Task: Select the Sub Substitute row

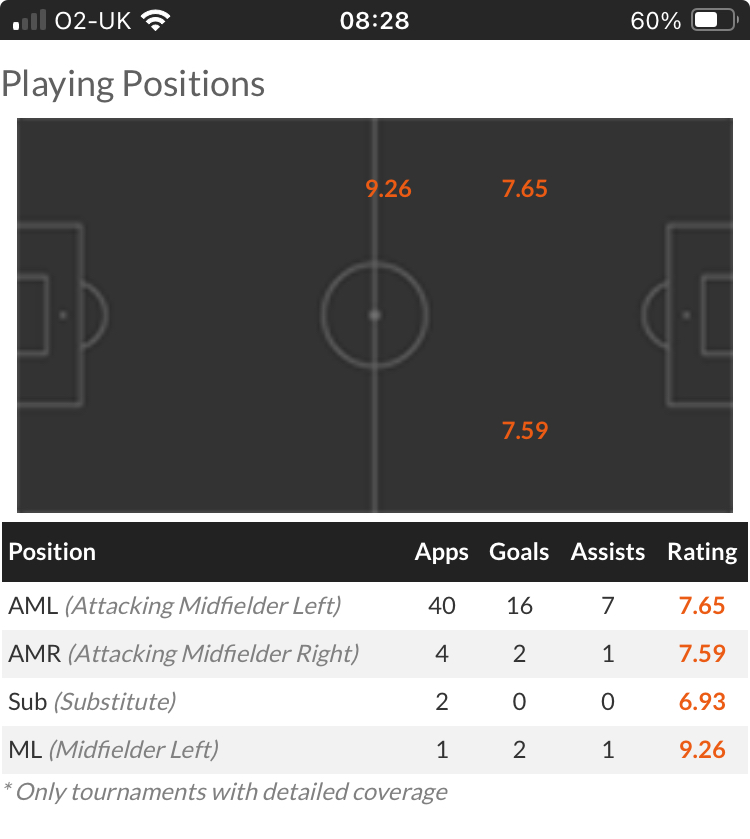Action: pos(375,701)
